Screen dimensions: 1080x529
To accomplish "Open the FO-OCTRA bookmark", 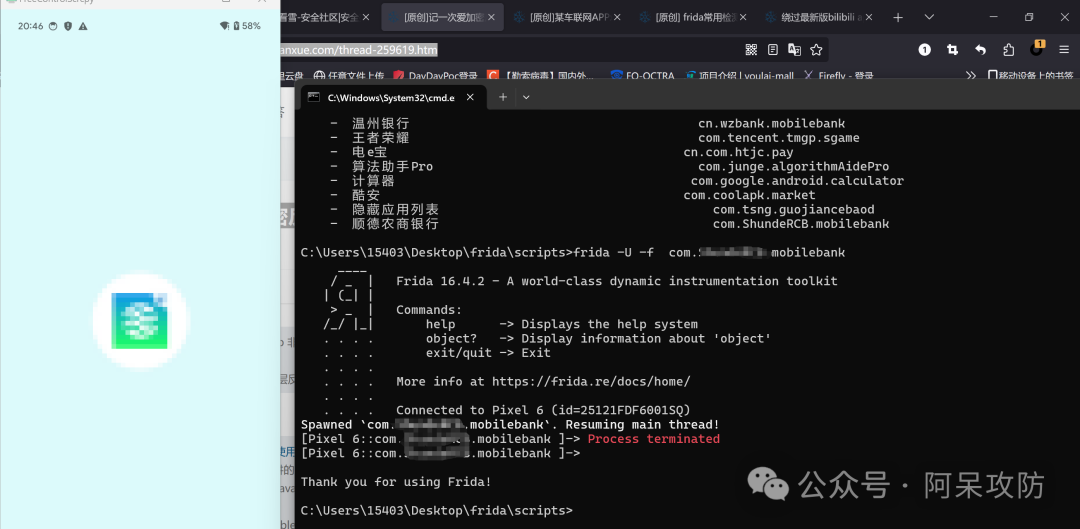I will click(x=643, y=76).
